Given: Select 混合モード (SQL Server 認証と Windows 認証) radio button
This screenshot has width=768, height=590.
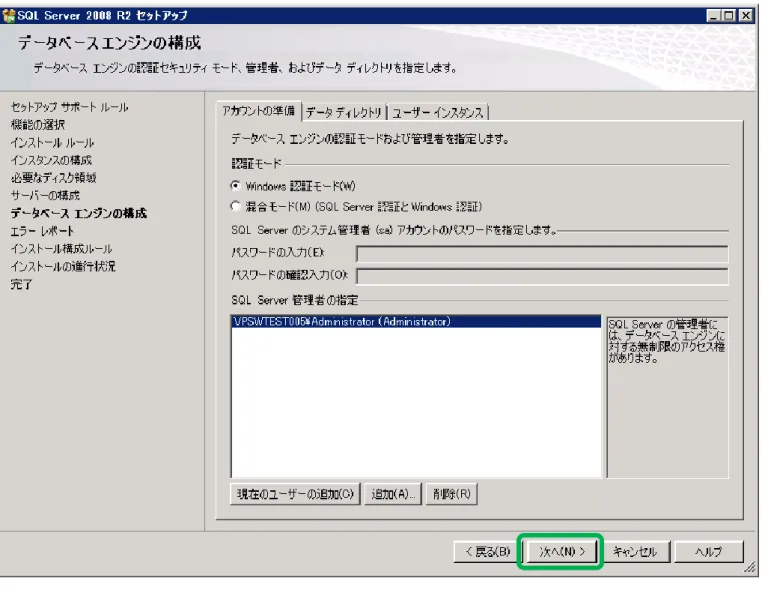Looking at the screenshot, I should coord(236,207).
